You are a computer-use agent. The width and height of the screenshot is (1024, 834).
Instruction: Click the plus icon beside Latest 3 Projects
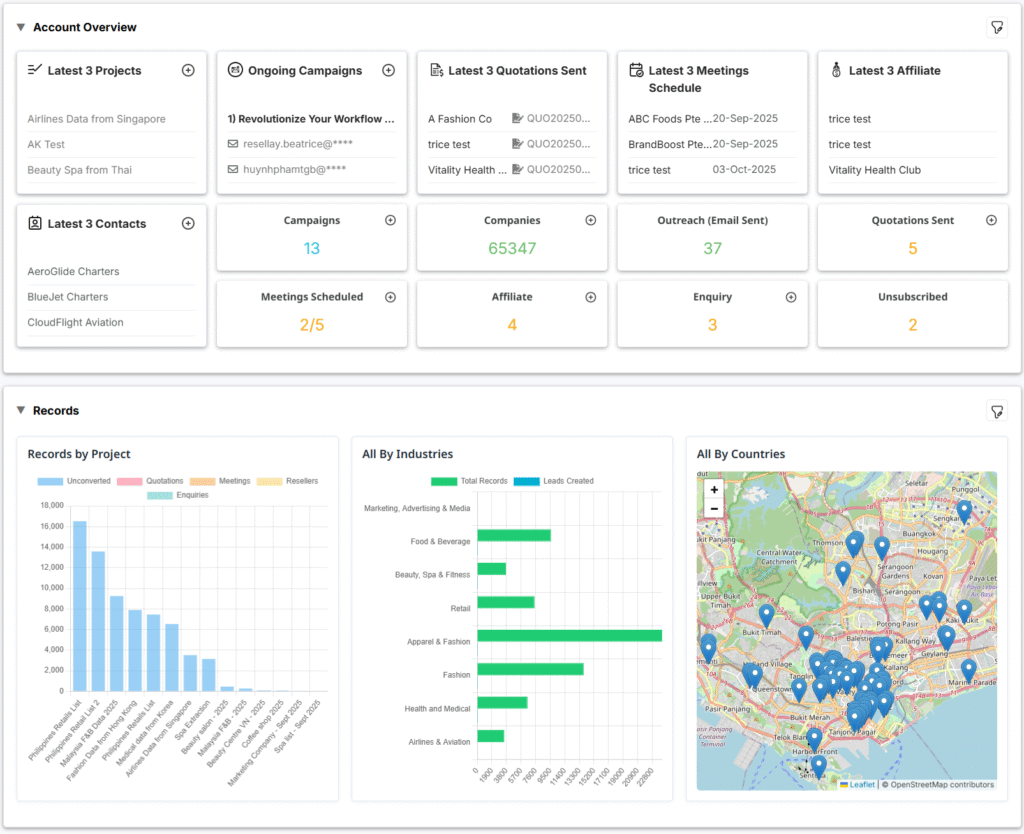click(x=188, y=70)
